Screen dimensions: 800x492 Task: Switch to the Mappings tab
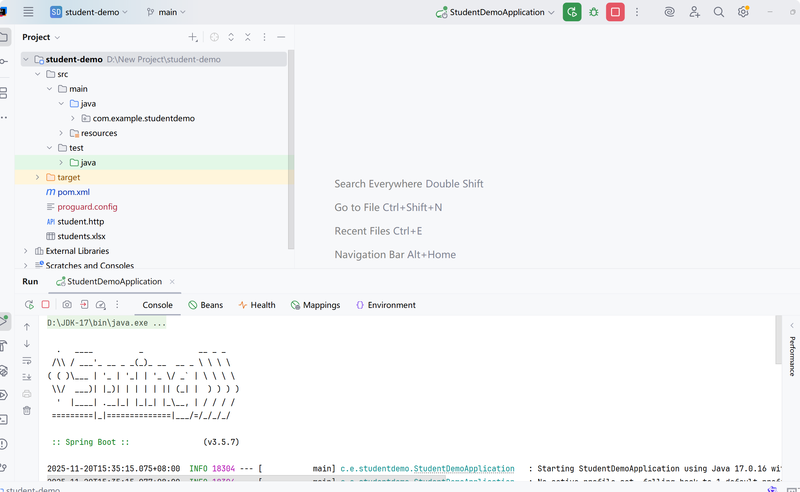tap(314, 305)
